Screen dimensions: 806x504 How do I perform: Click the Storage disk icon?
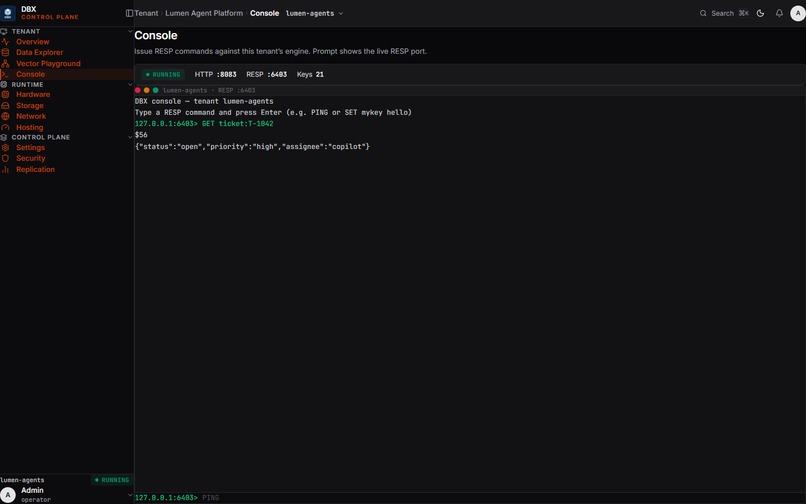[5, 105]
